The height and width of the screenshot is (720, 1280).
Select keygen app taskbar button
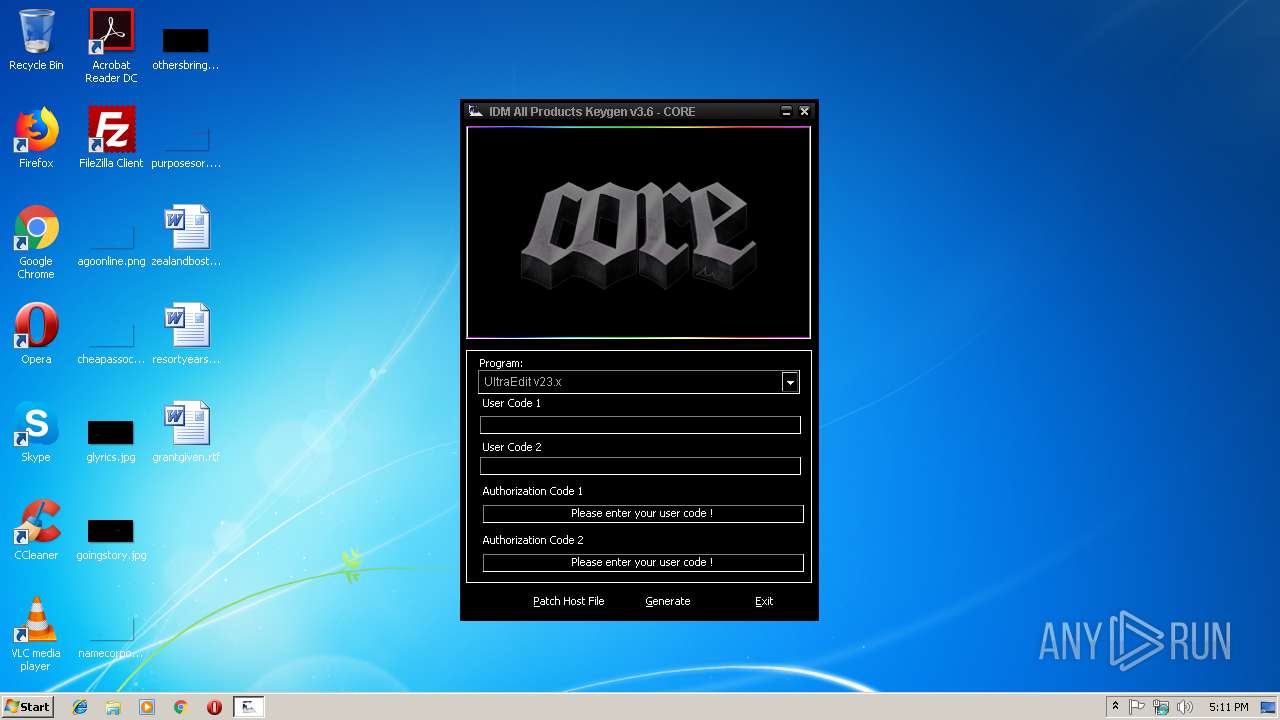249,707
